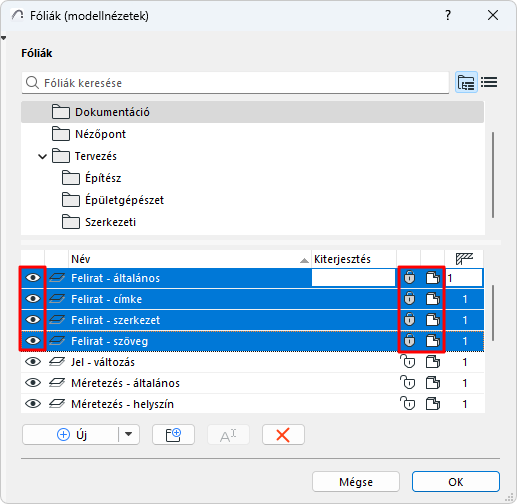Image resolution: width=517 pixels, height=504 pixels.
Task: Click the red X delete button
Action: (x=283, y=434)
